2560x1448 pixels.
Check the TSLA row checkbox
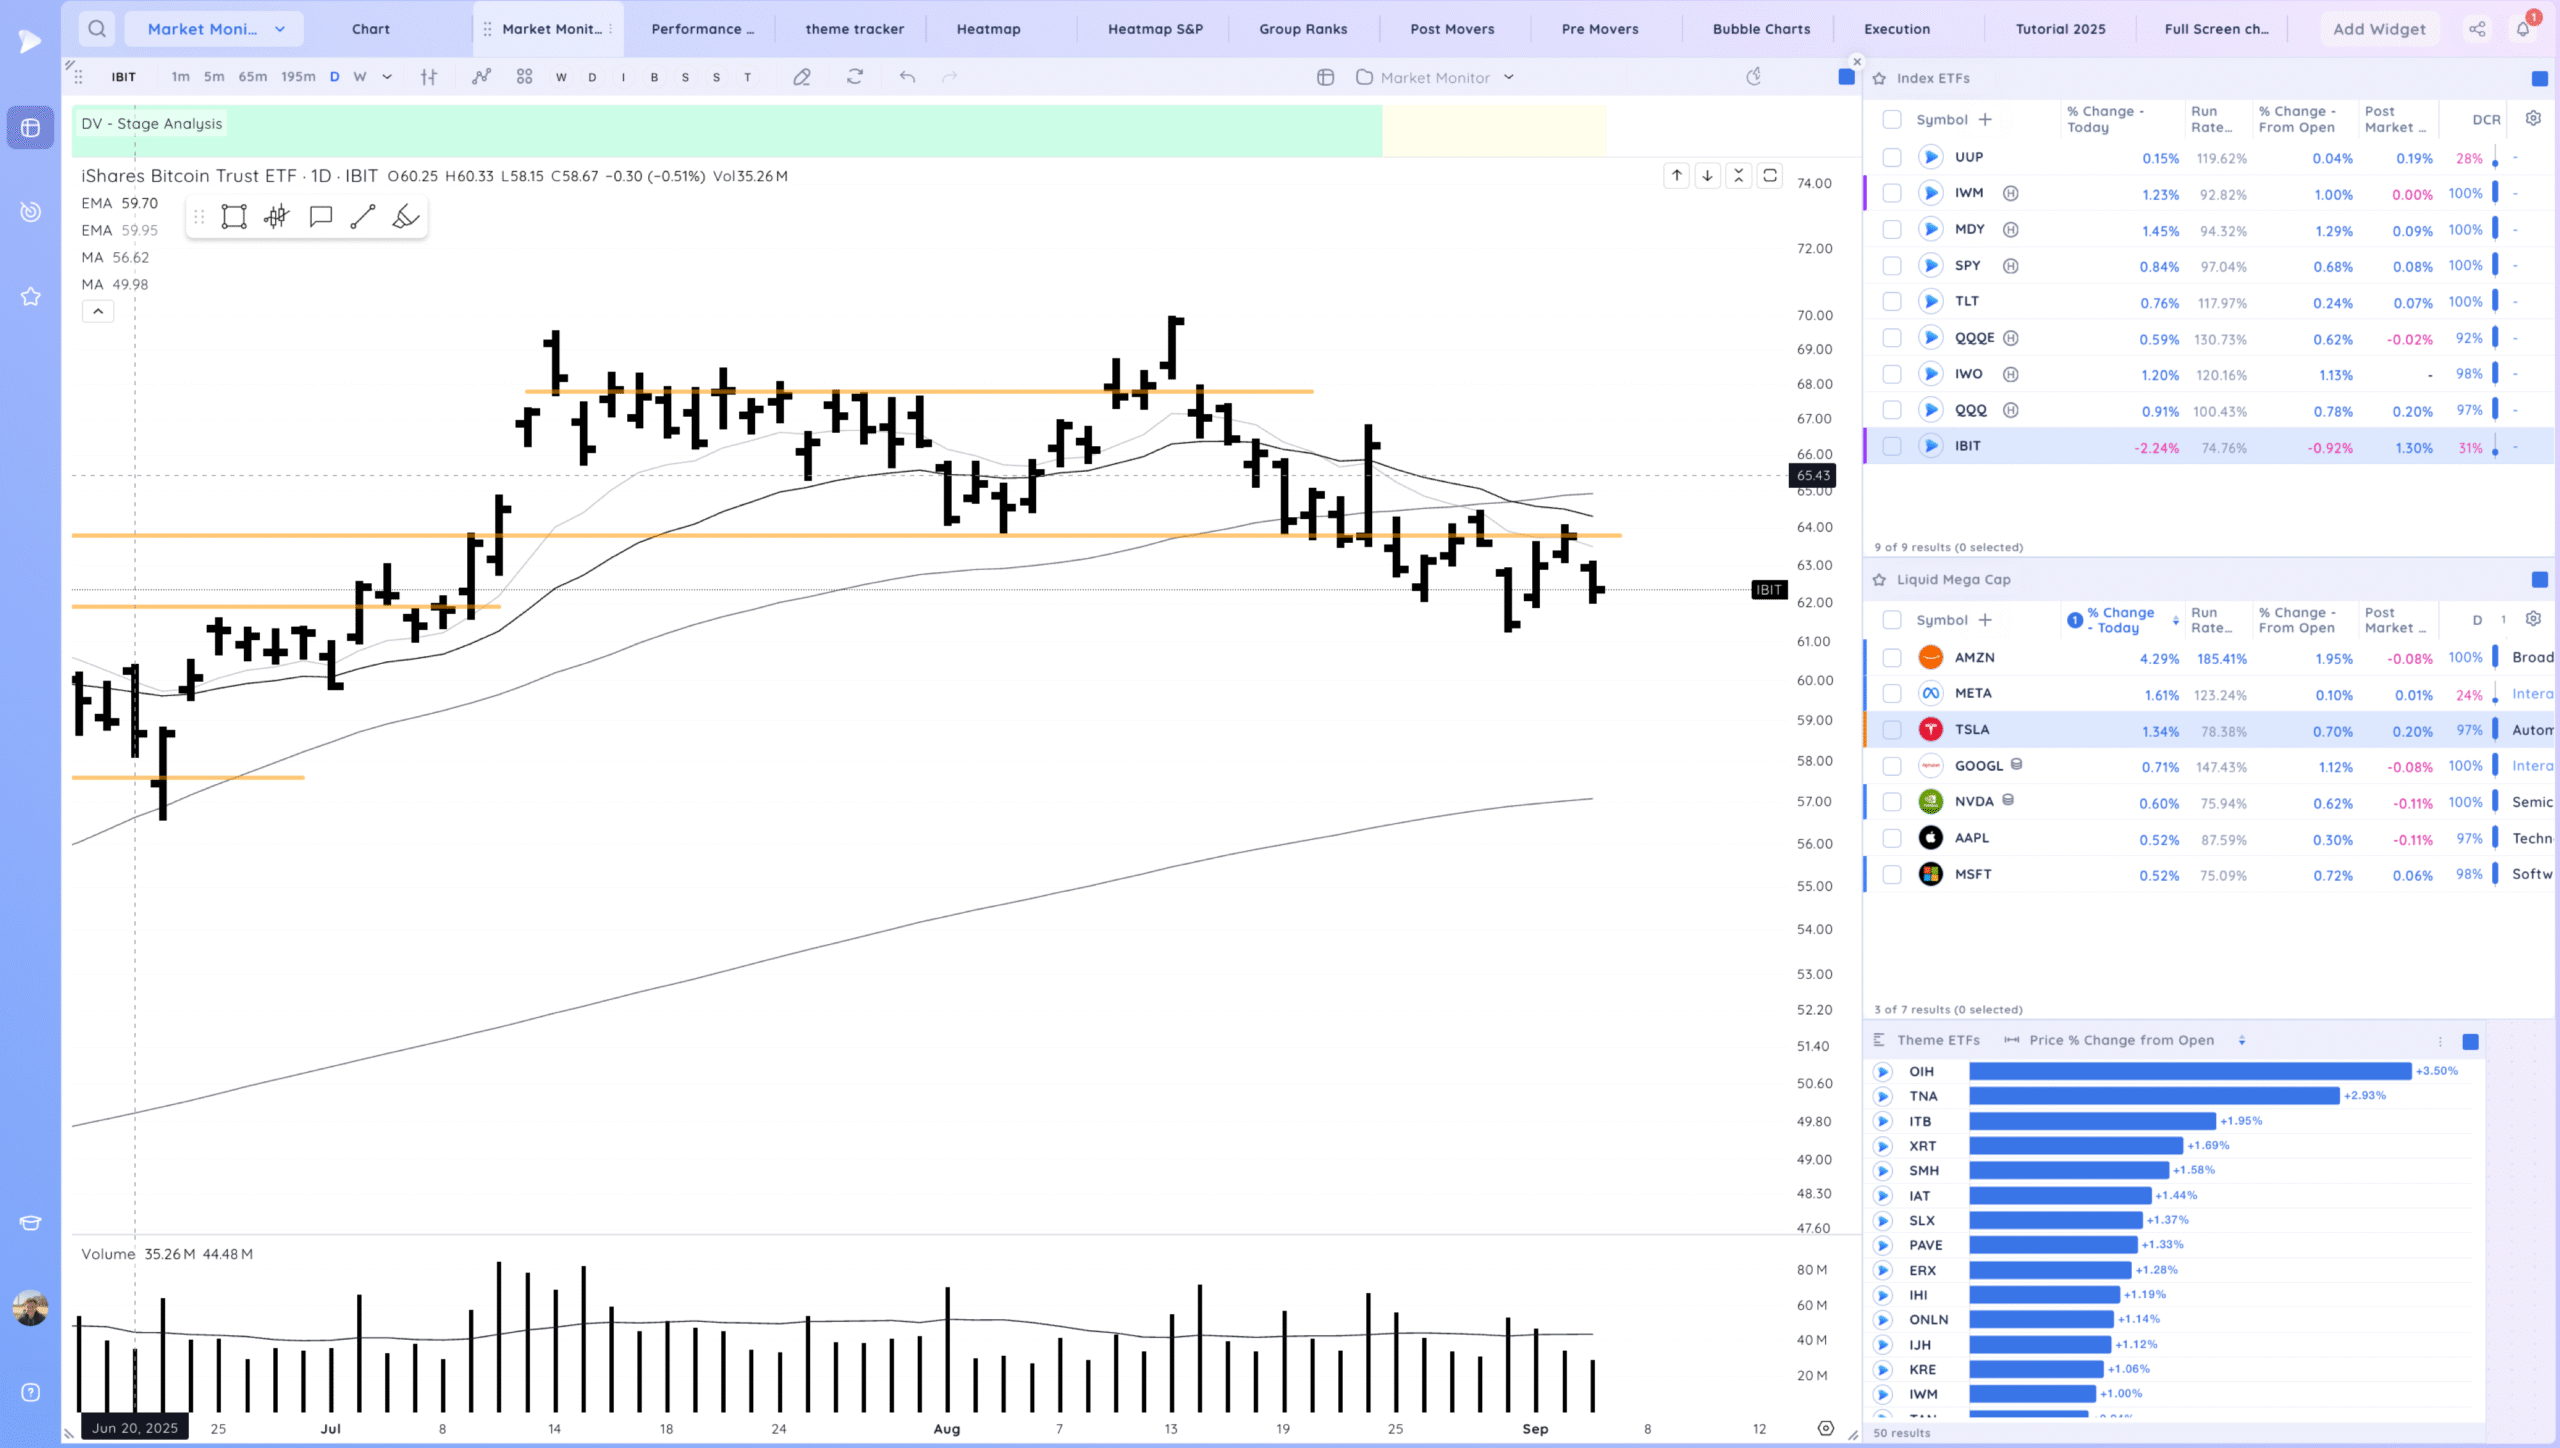[x=1892, y=730]
